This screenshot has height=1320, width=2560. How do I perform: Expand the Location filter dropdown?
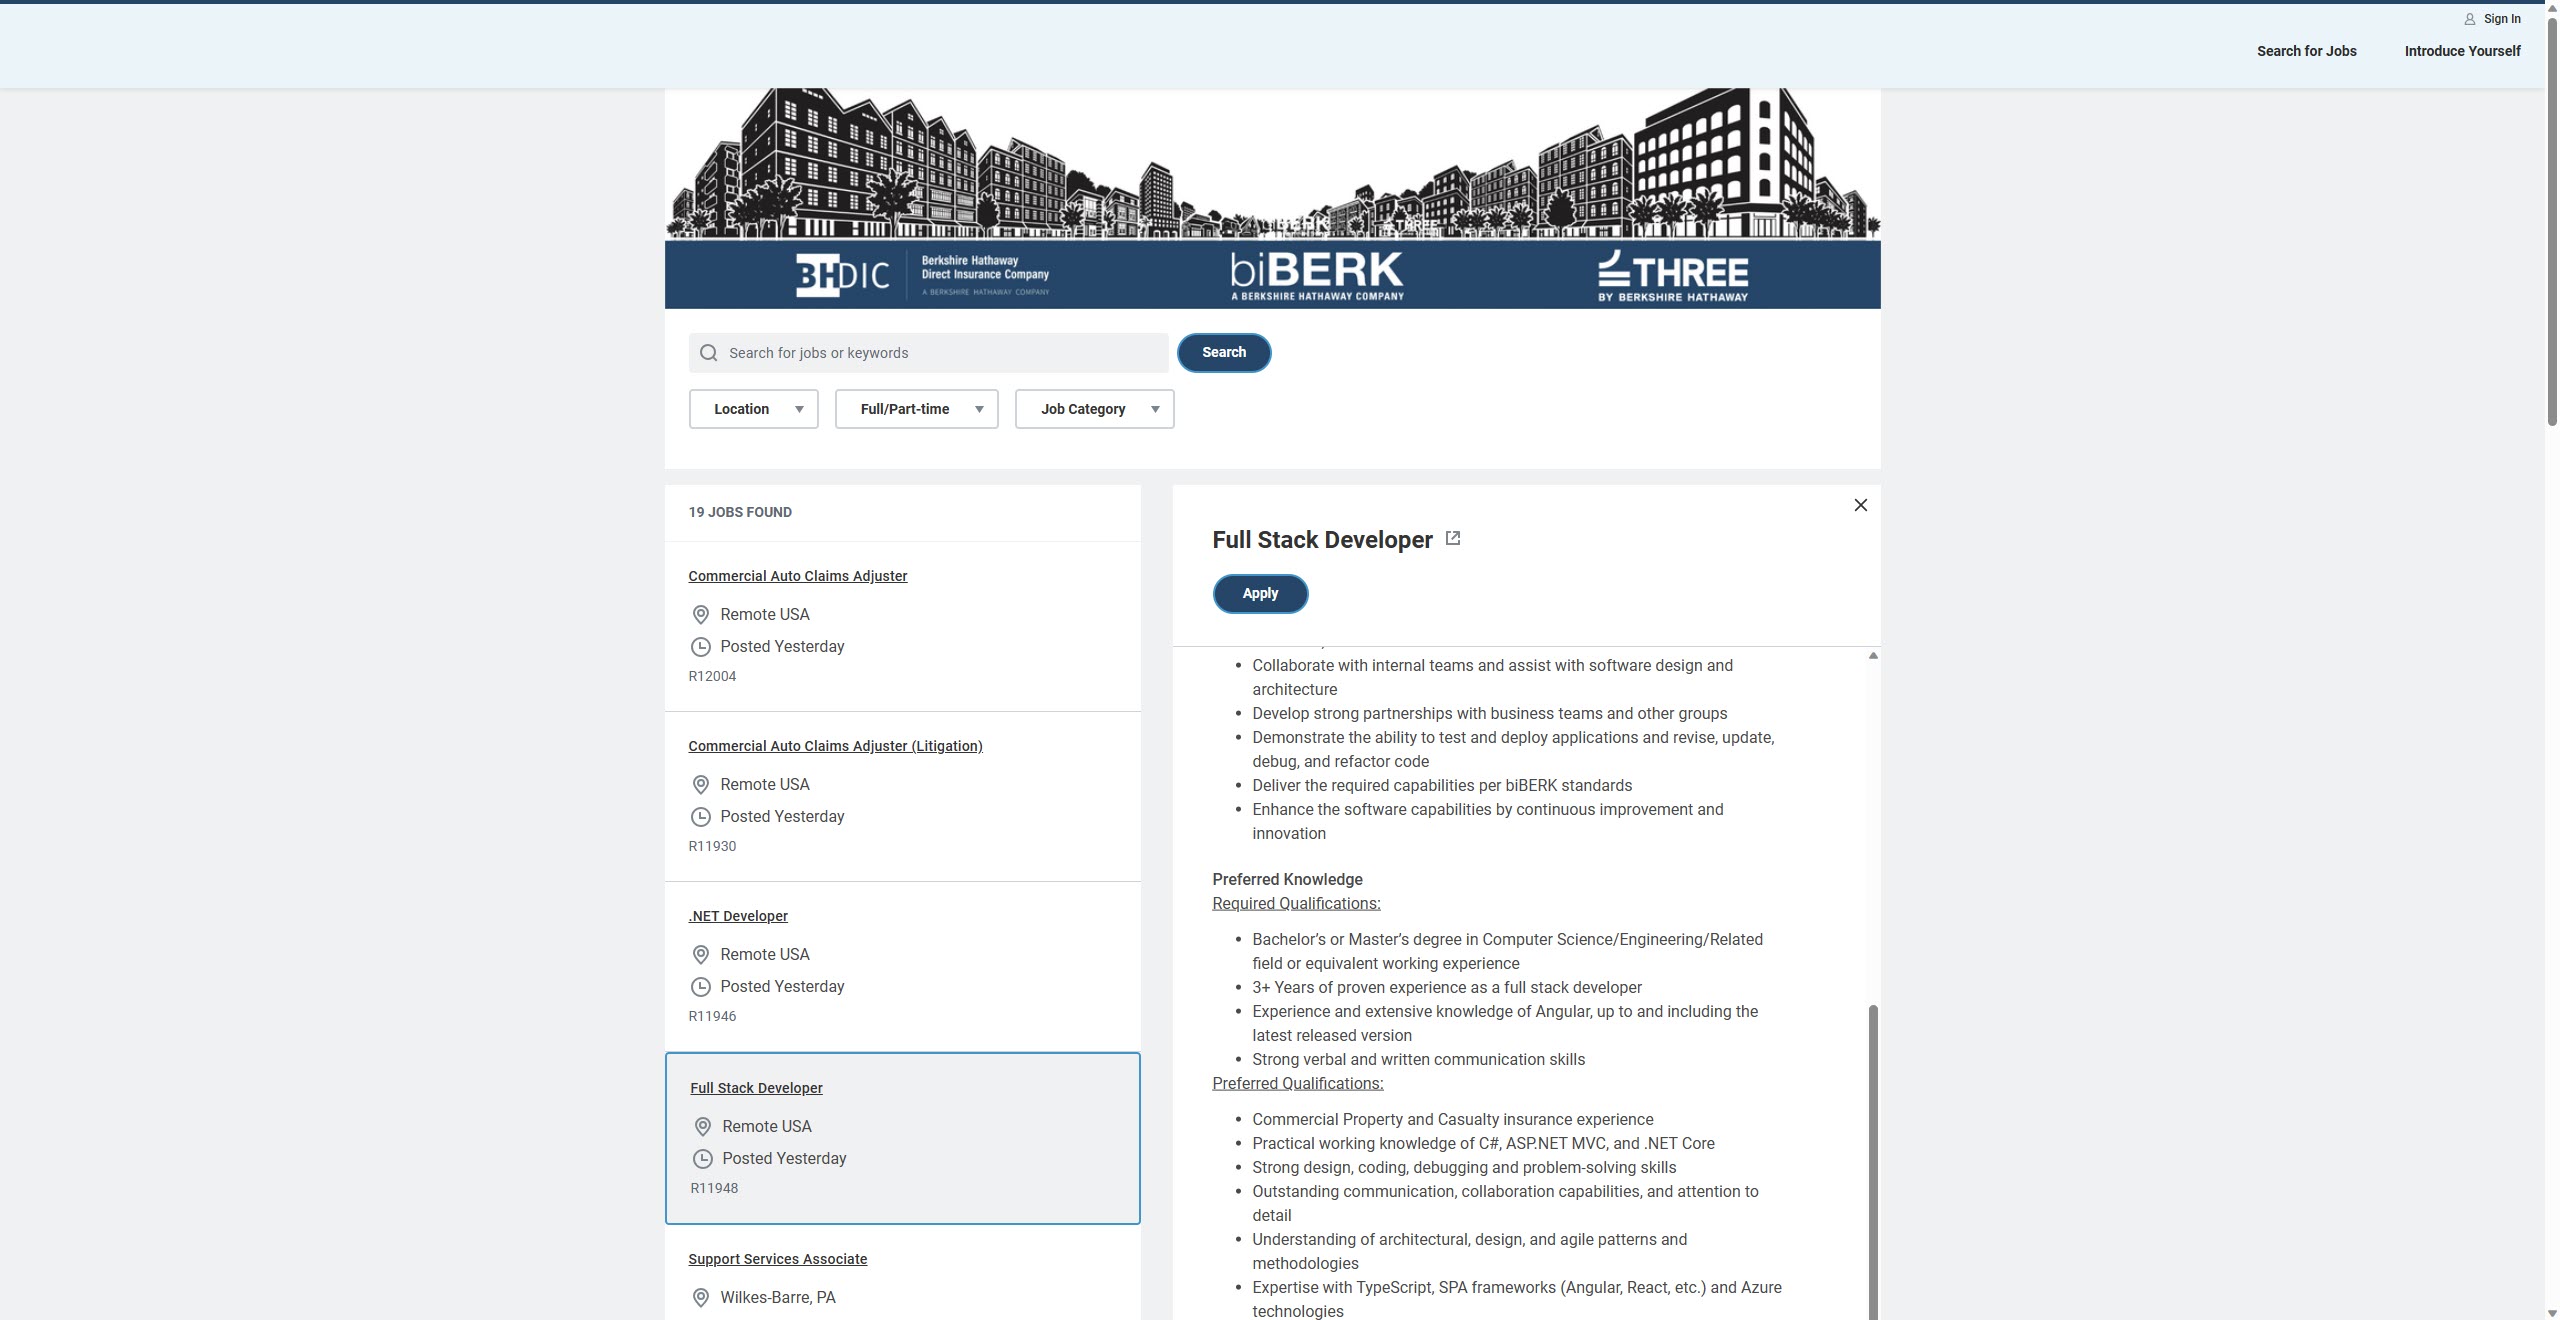click(x=752, y=407)
